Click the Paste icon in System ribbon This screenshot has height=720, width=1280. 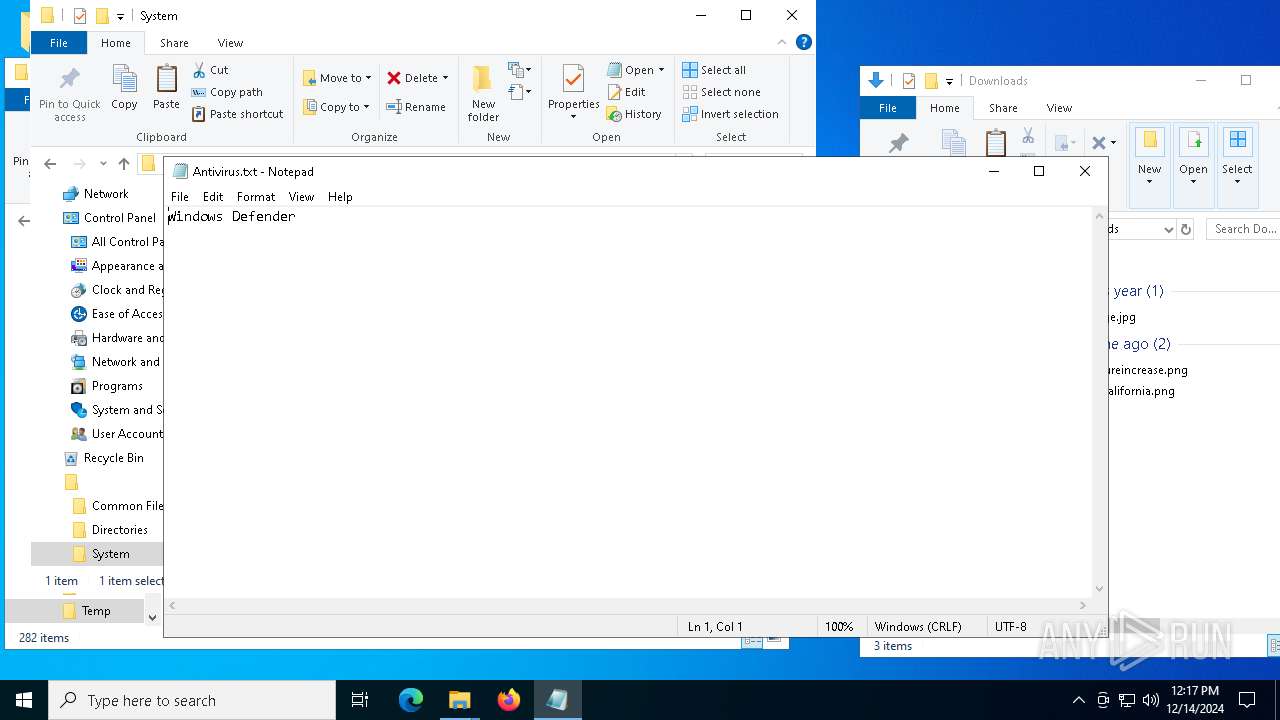[x=166, y=87]
